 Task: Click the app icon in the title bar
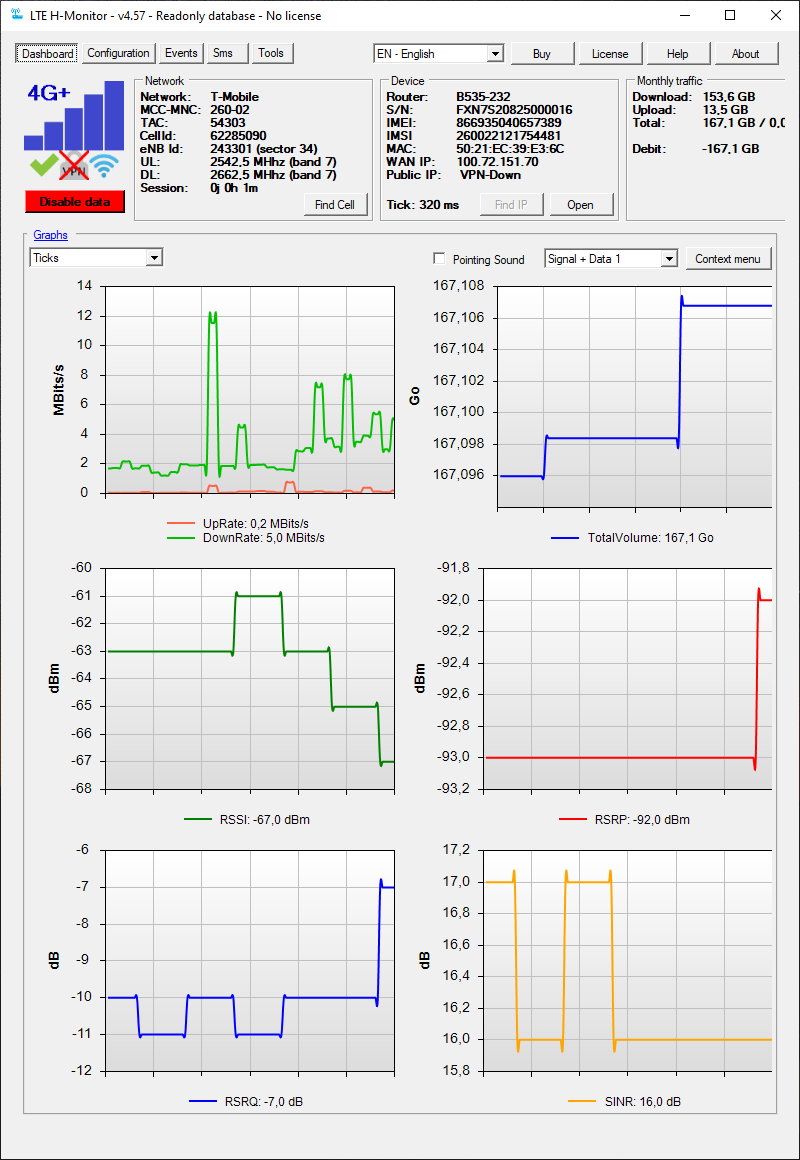coord(16,15)
